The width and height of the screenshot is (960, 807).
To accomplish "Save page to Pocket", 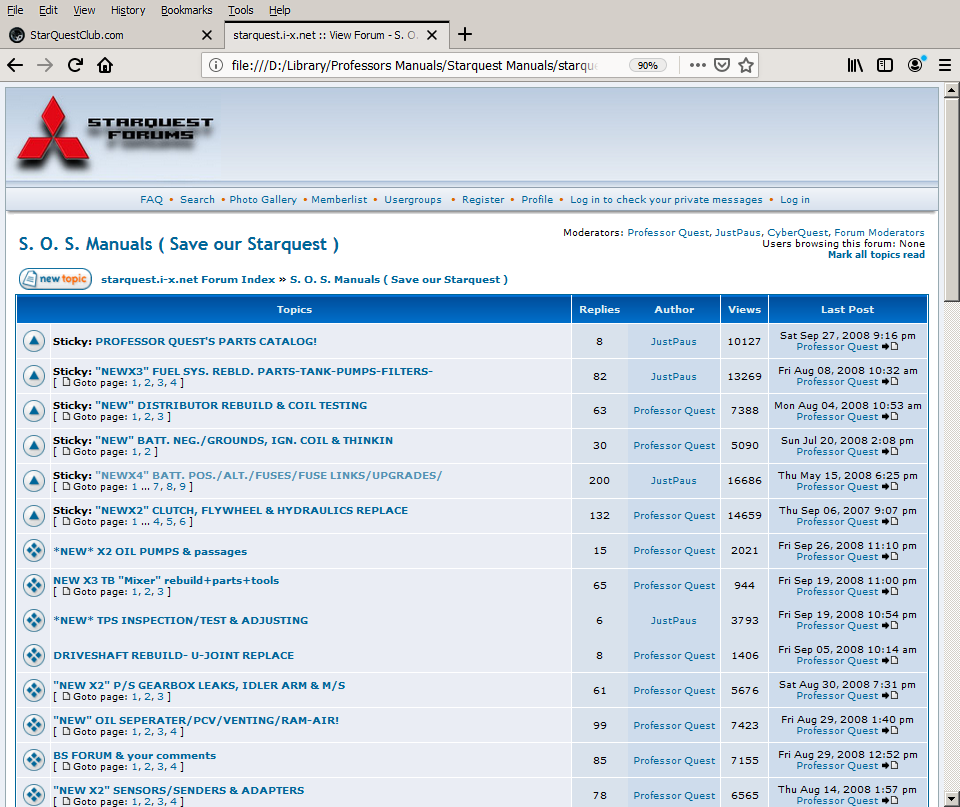I will coord(722,65).
